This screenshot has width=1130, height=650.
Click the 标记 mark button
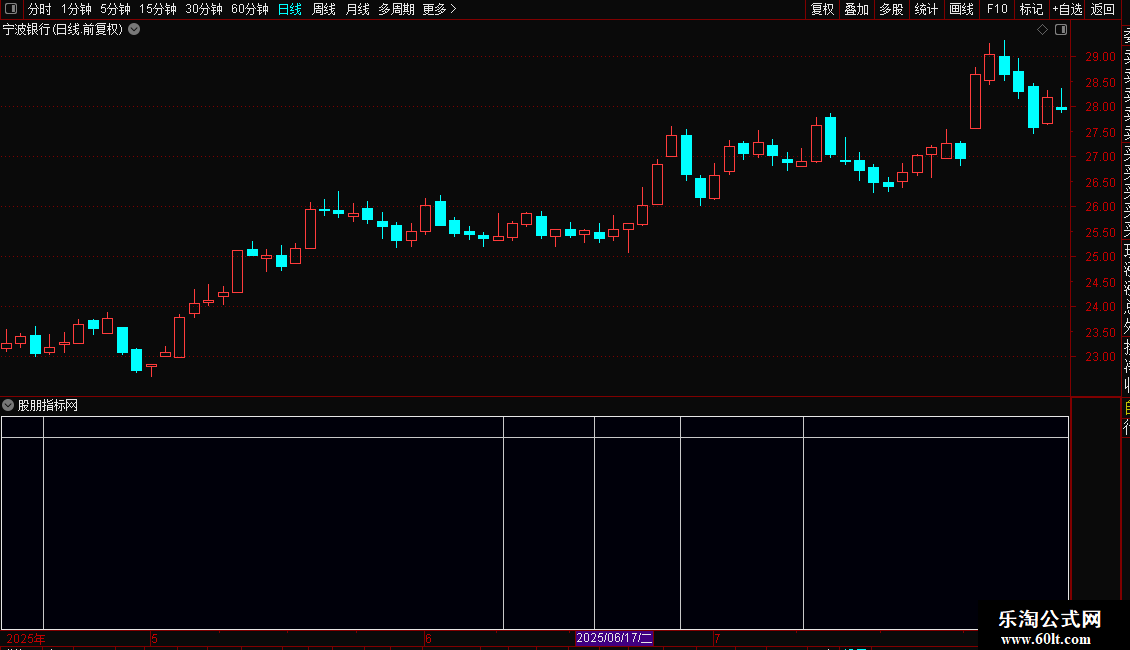coord(1031,9)
